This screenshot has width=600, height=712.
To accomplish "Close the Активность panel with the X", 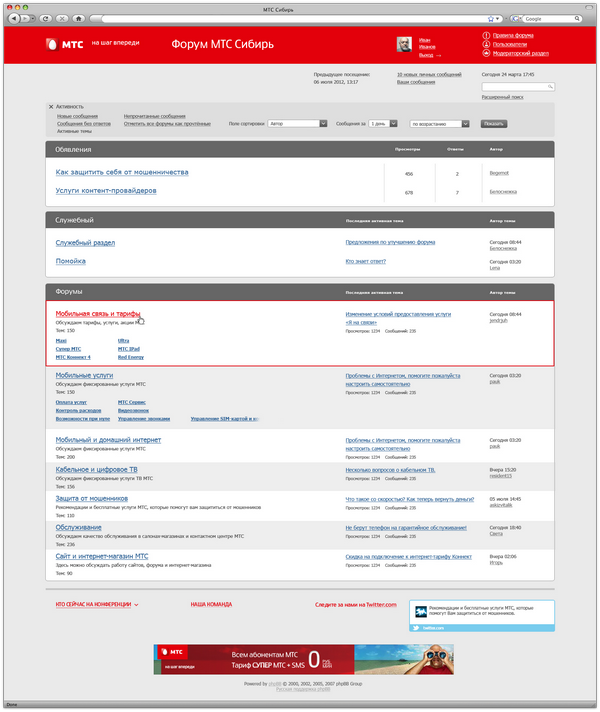I will tap(51, 106).
